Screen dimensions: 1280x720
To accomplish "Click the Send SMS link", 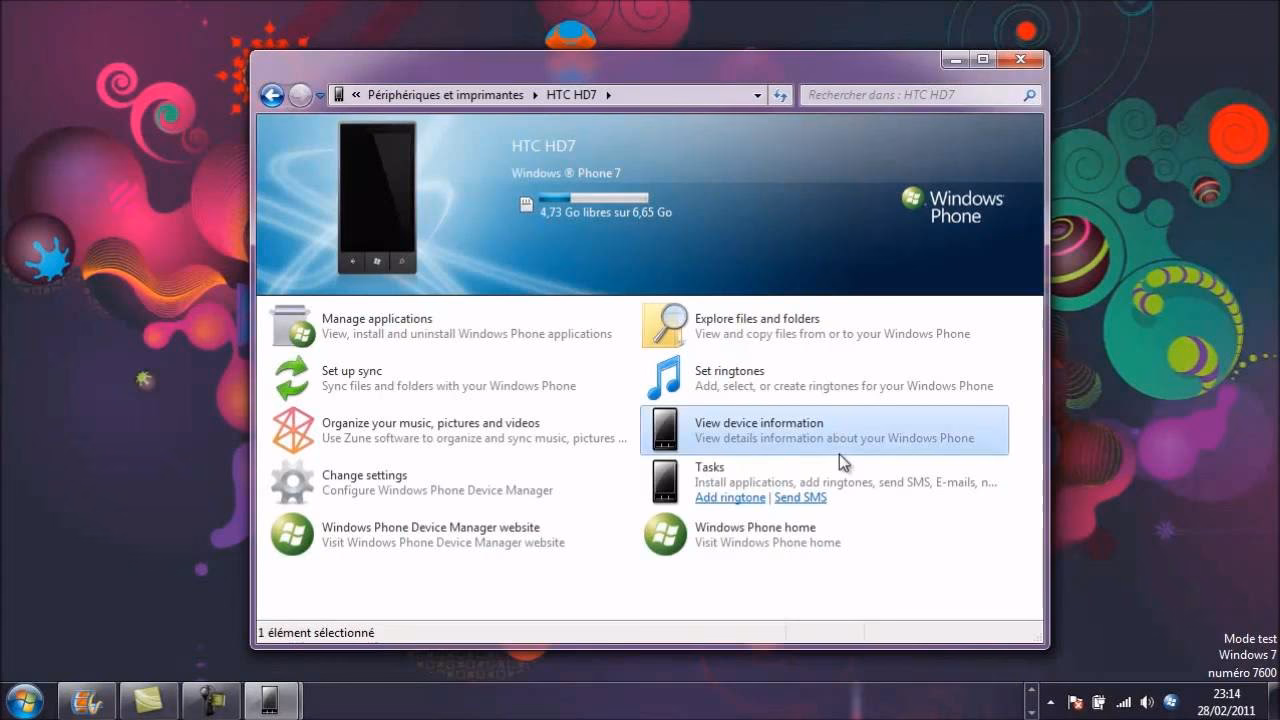I will [800, 497].
